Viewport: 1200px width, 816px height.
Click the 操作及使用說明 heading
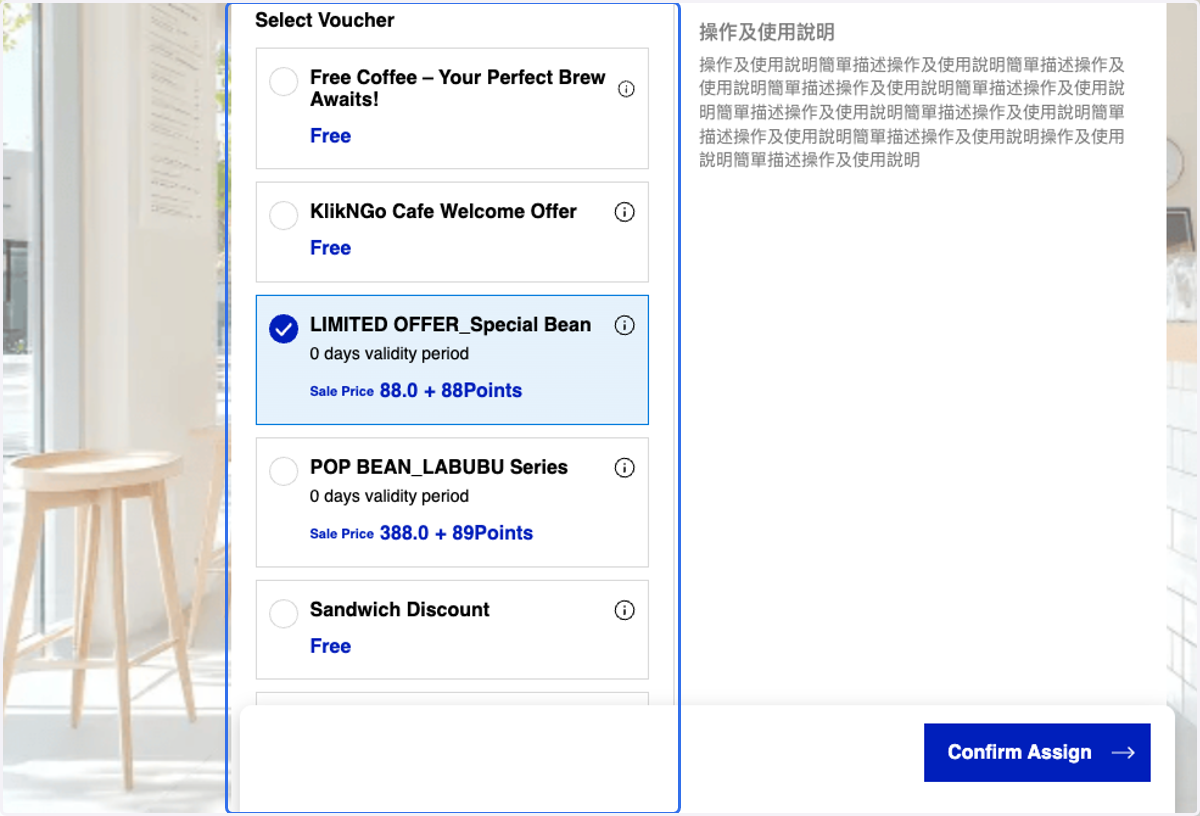point(767,33)
